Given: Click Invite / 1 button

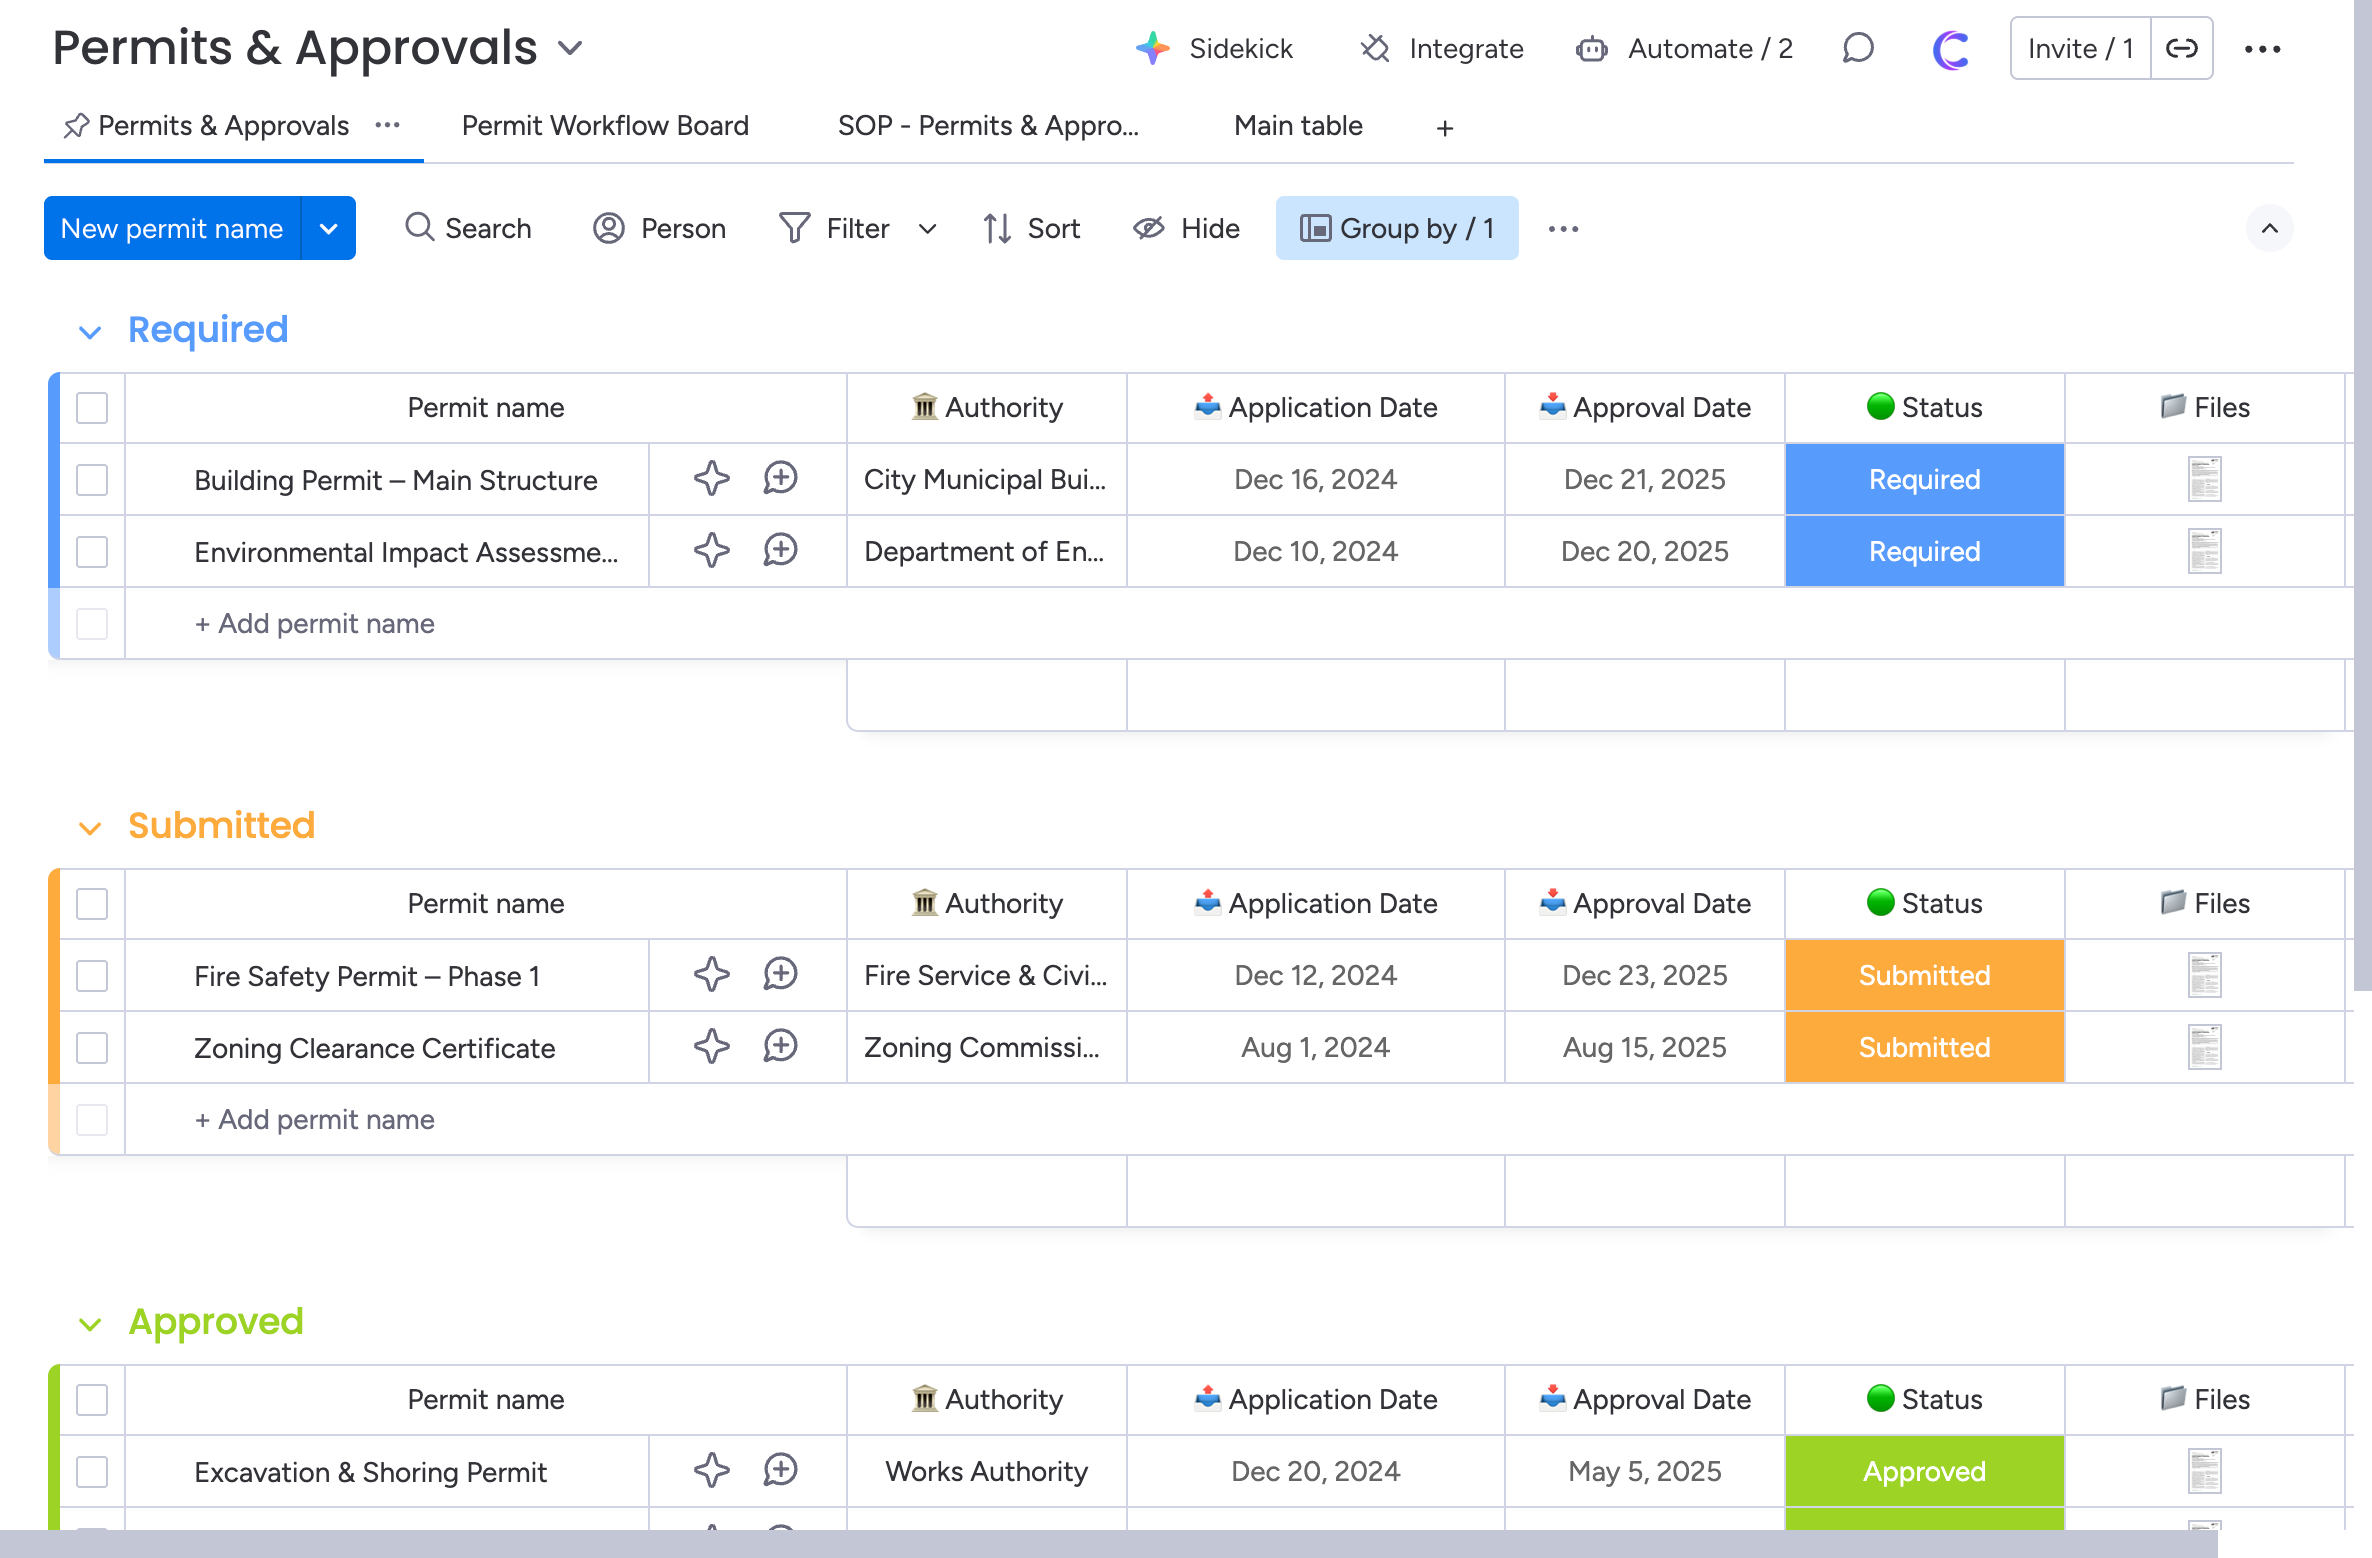Looking at the screenshot, I should [2080, 48].
